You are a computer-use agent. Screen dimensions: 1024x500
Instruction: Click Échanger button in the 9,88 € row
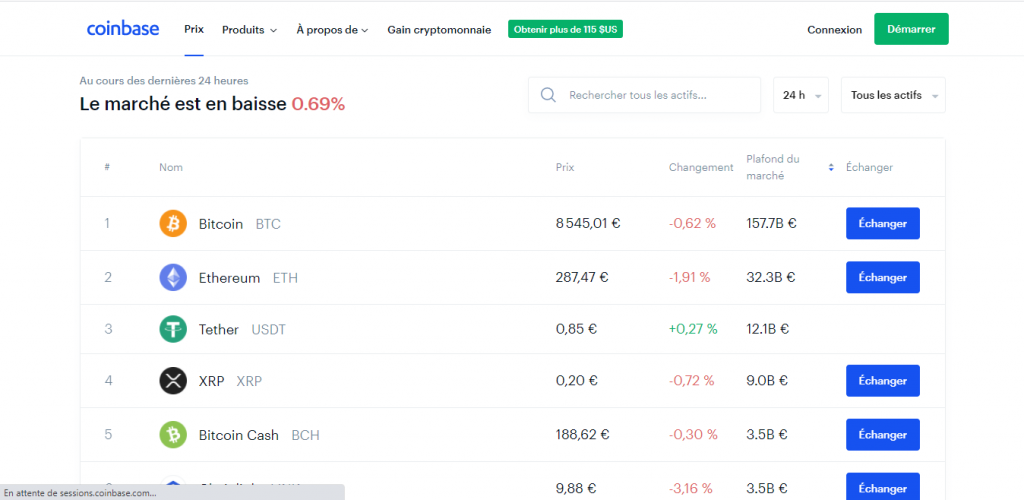click(x=883, y=486)
